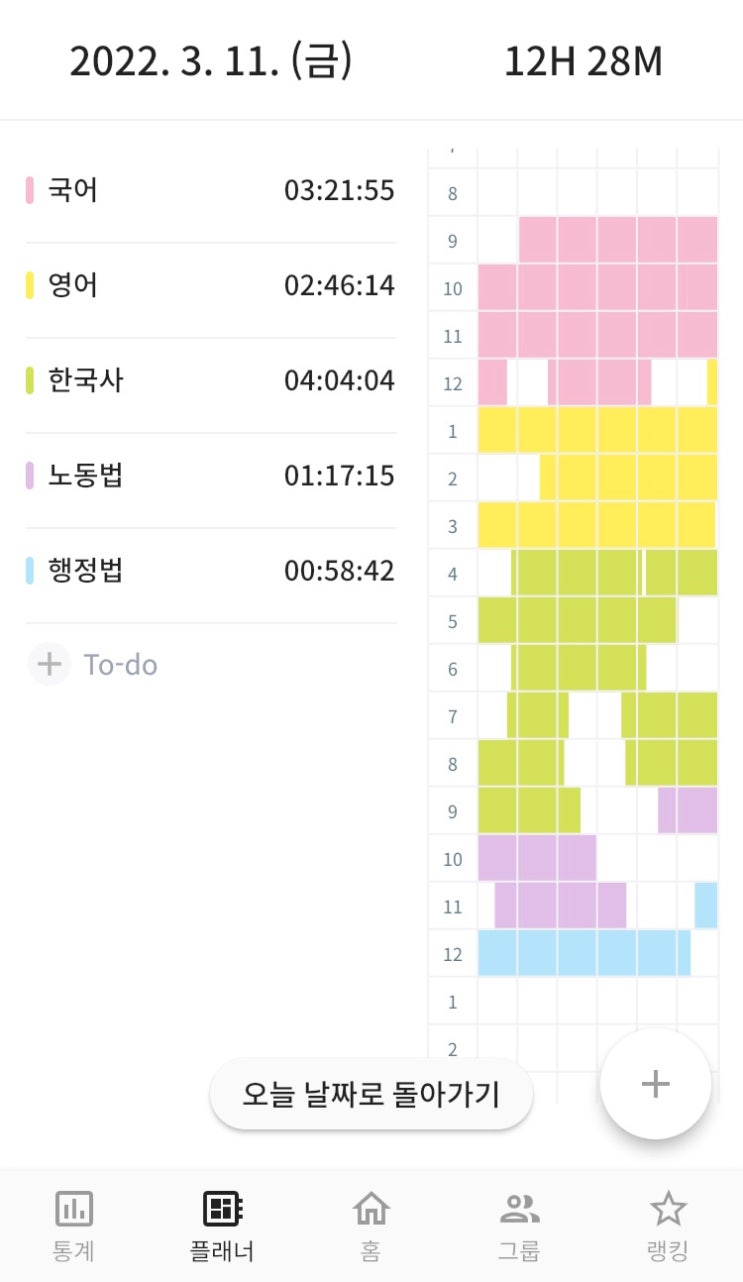Click the pink 국어 color marker
The width and height of the screenshot is (743, 1282).
[30, 190]
